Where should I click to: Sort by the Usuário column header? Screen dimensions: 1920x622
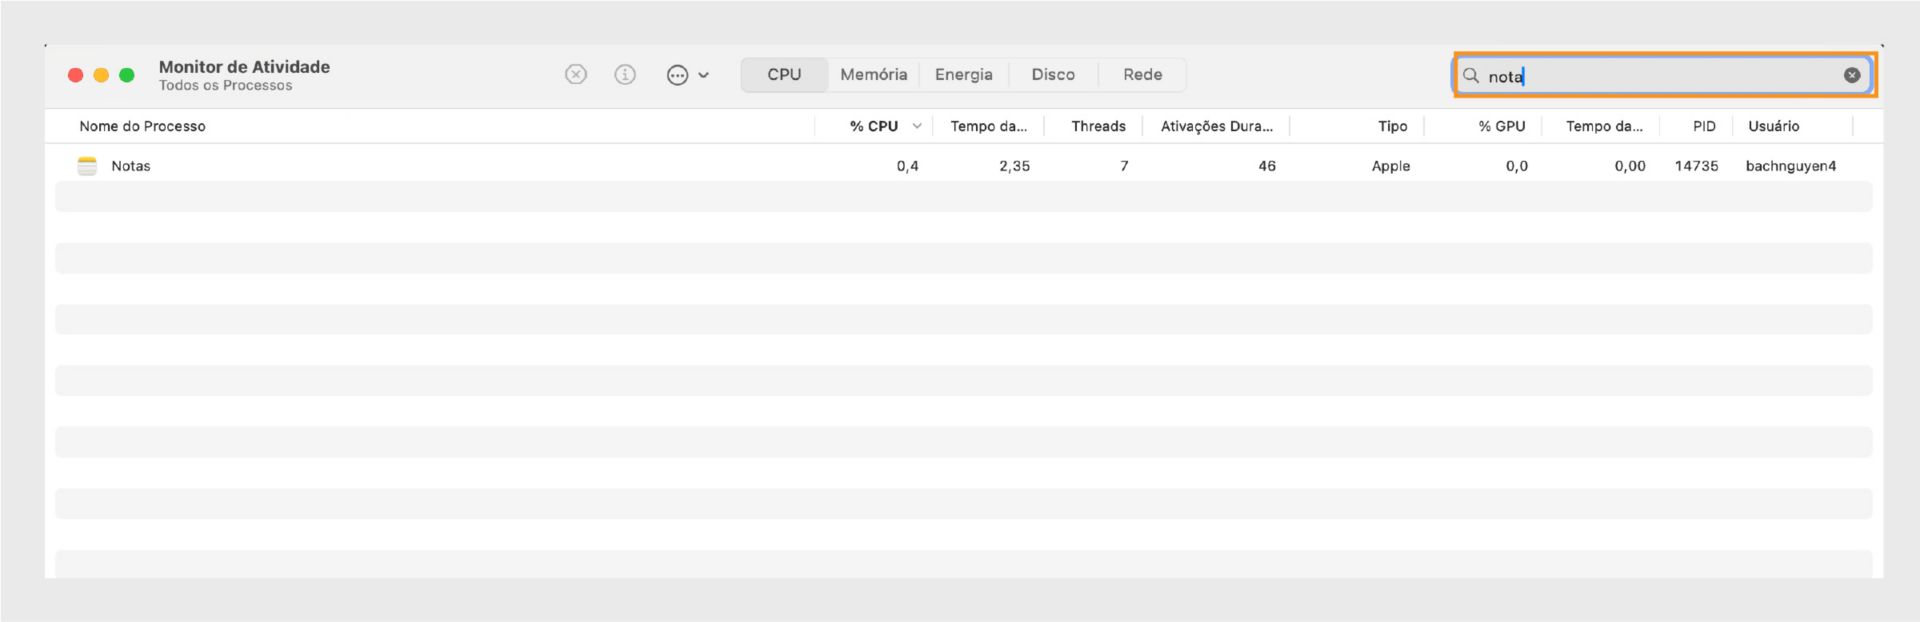click(1773, 126)
